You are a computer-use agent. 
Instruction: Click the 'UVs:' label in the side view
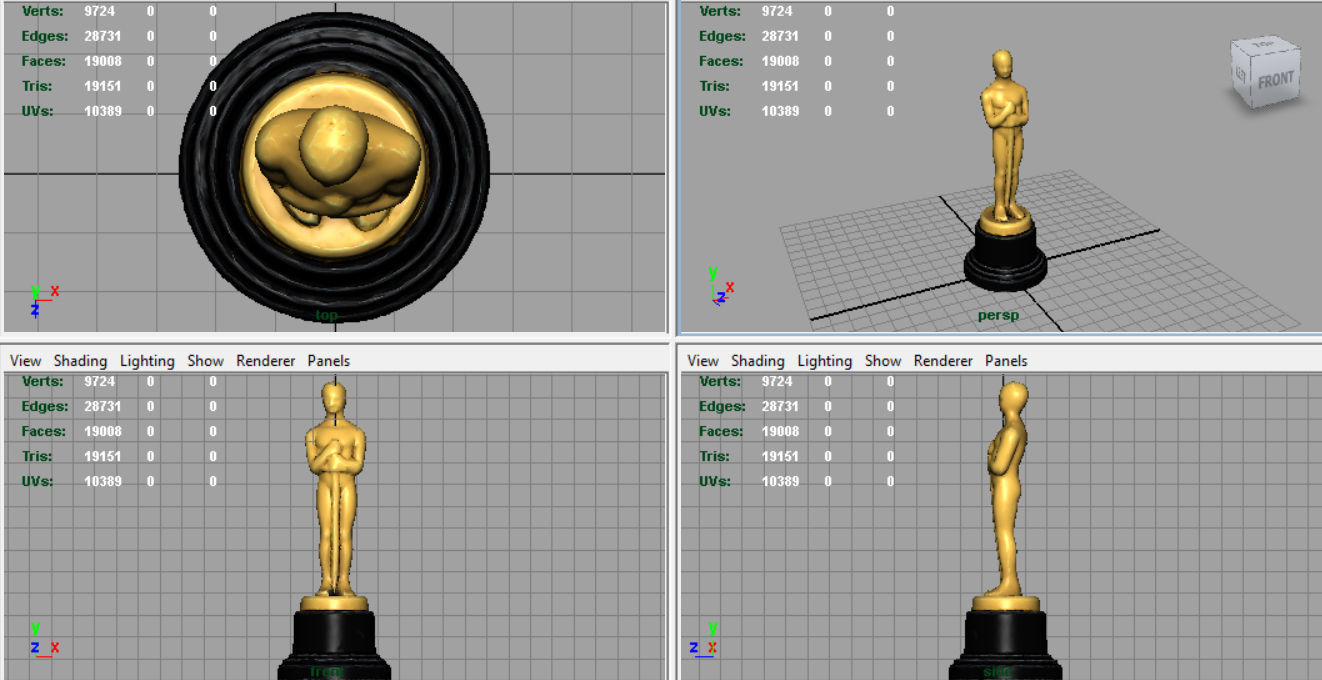(x=716, y=481)
